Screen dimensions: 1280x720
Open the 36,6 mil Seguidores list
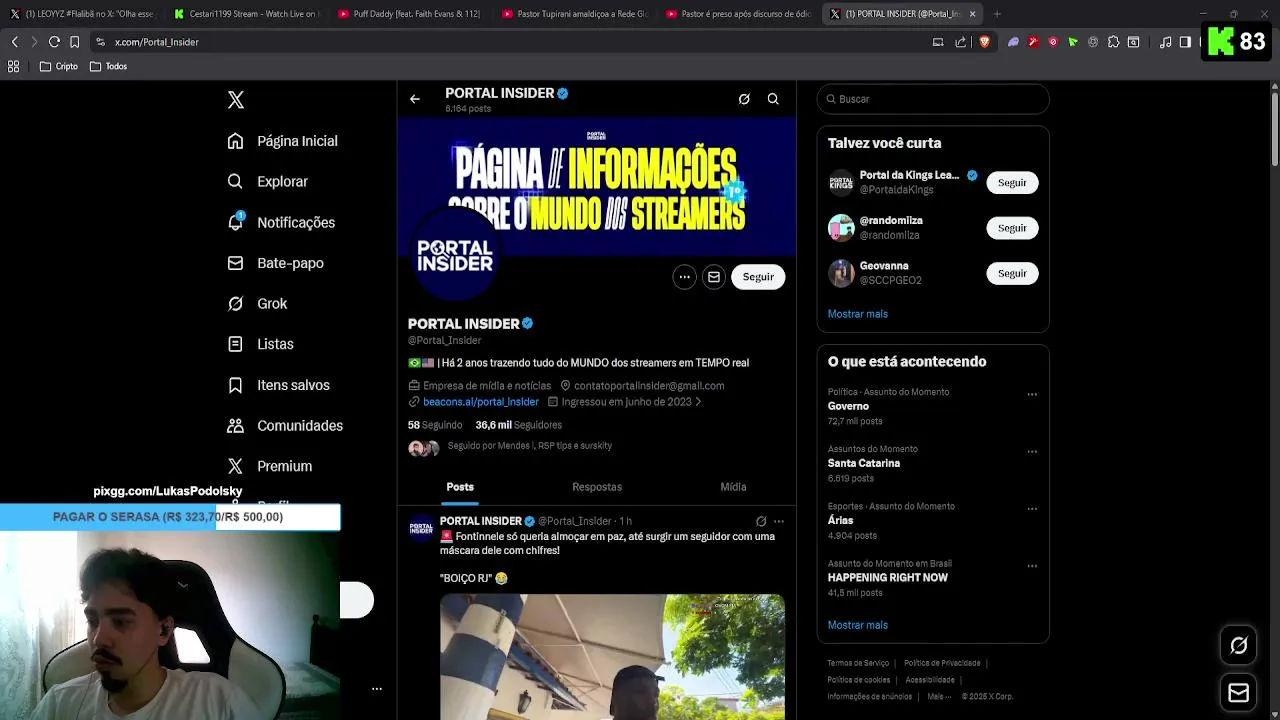point(518,425)
